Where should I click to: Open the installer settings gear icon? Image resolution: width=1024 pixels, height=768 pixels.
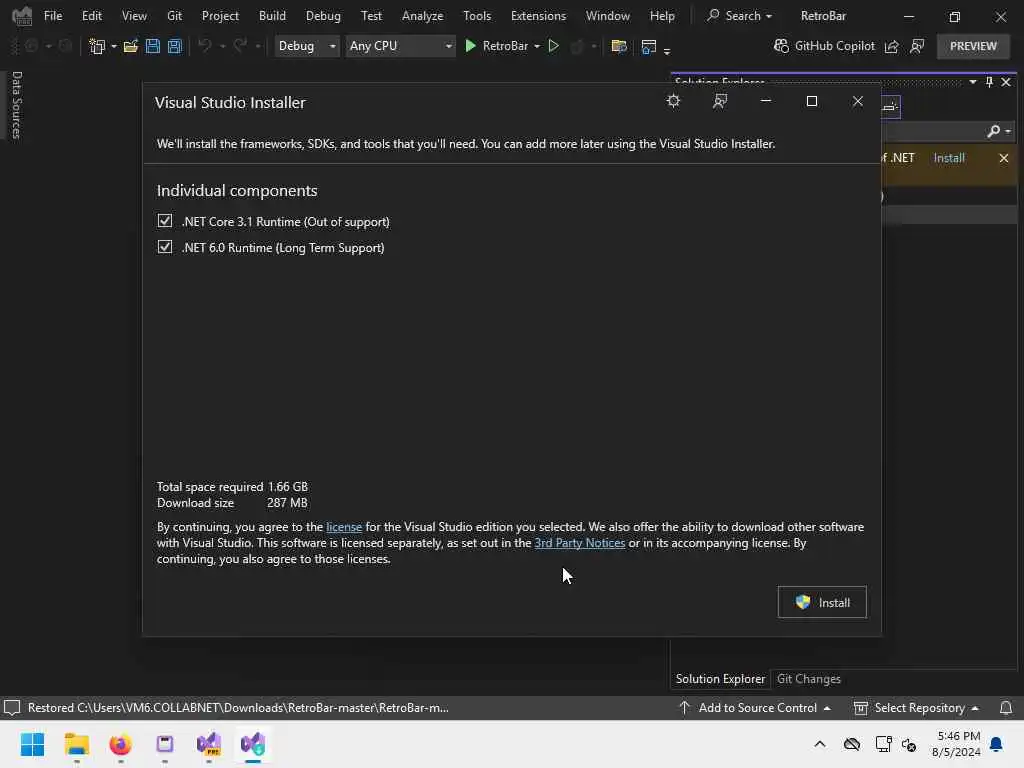[x=673, y=101]
